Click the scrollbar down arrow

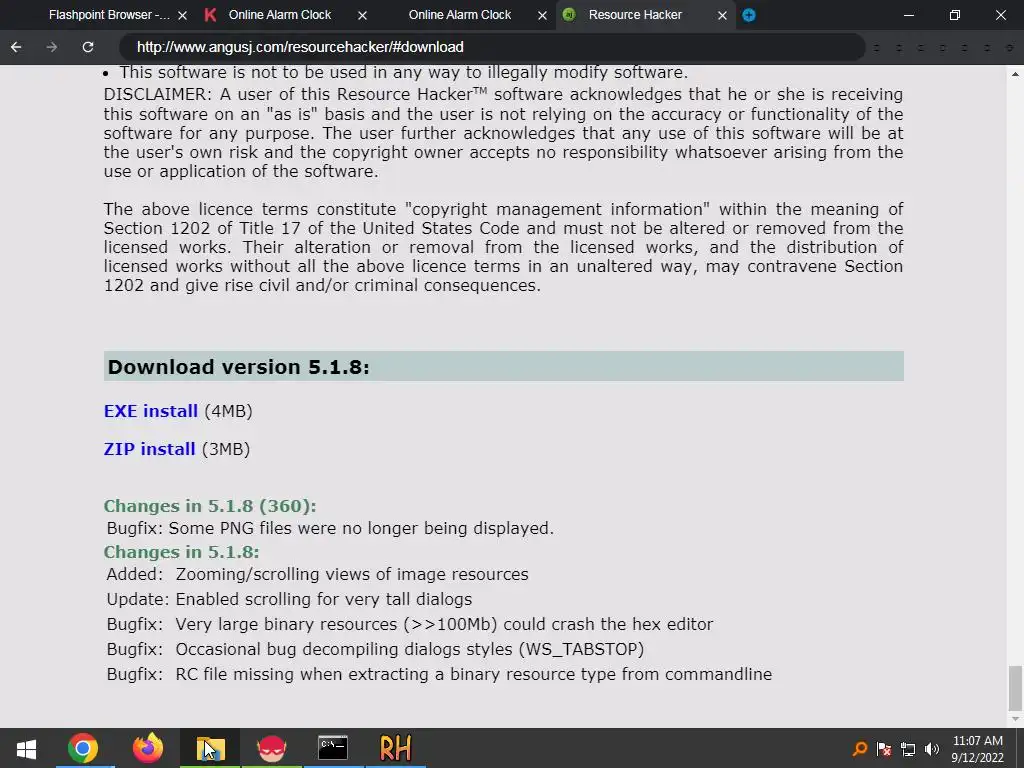click(1015, 719)
